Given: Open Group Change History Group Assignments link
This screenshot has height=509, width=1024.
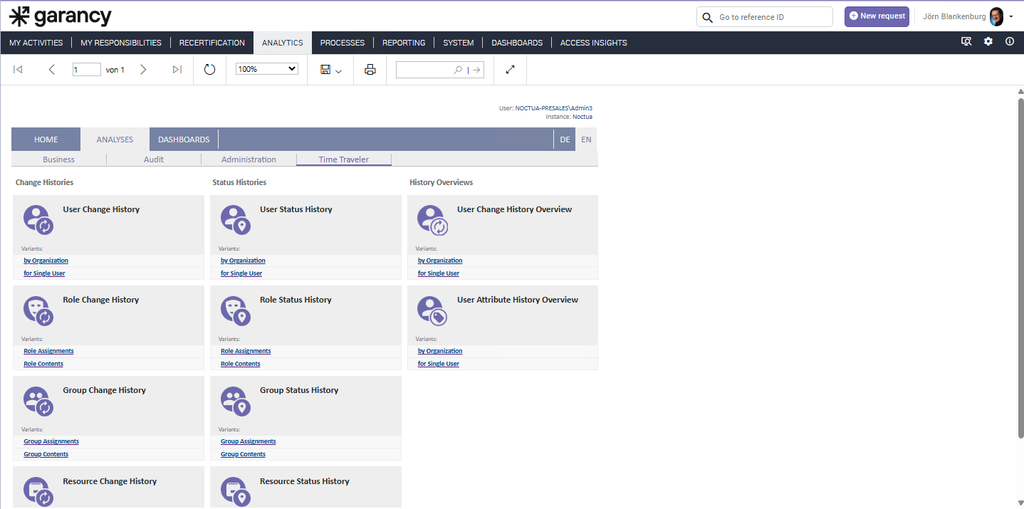Looking at the screenshot, I should (x=51, y=441).
